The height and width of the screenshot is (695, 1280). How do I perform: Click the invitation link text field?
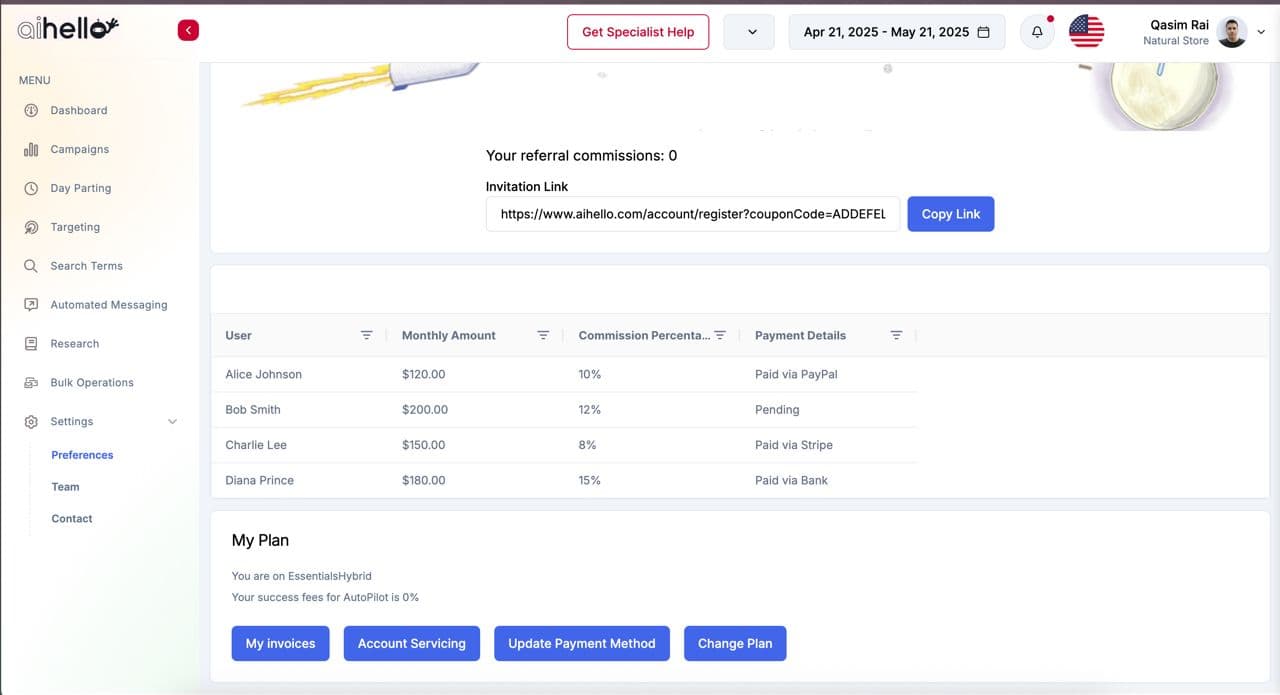pos(692,214)
